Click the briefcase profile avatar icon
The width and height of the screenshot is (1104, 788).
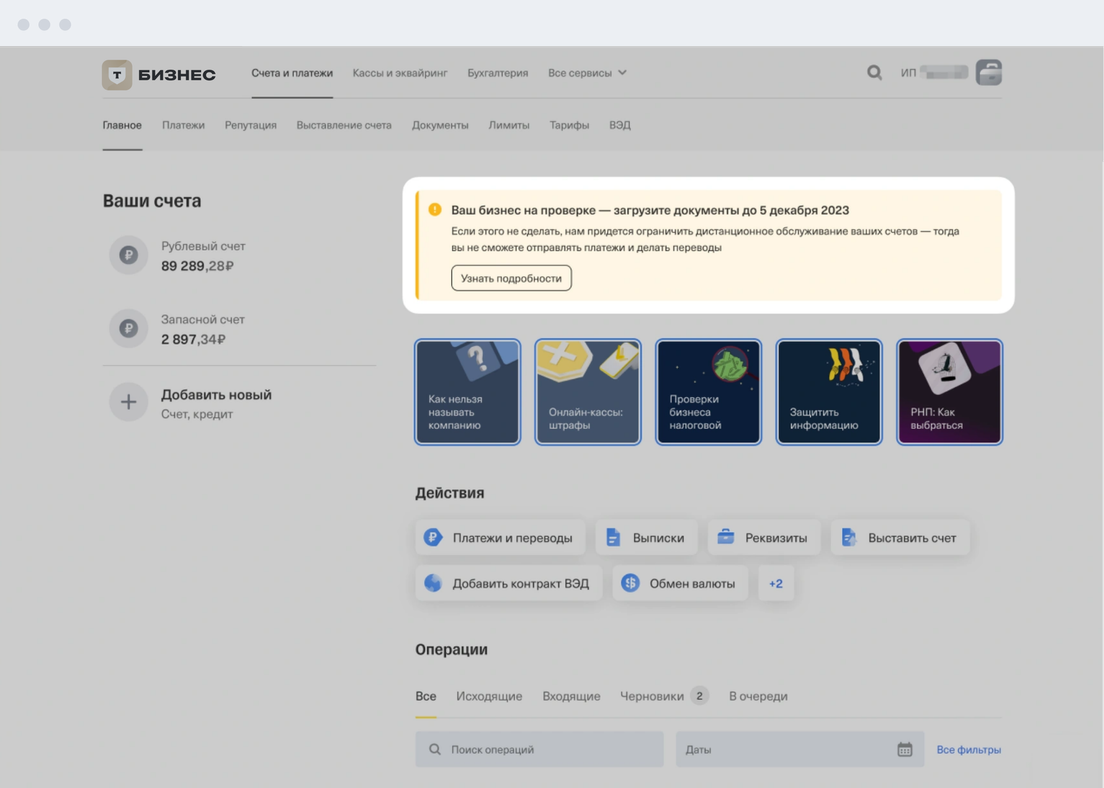[x=988, y=73]
